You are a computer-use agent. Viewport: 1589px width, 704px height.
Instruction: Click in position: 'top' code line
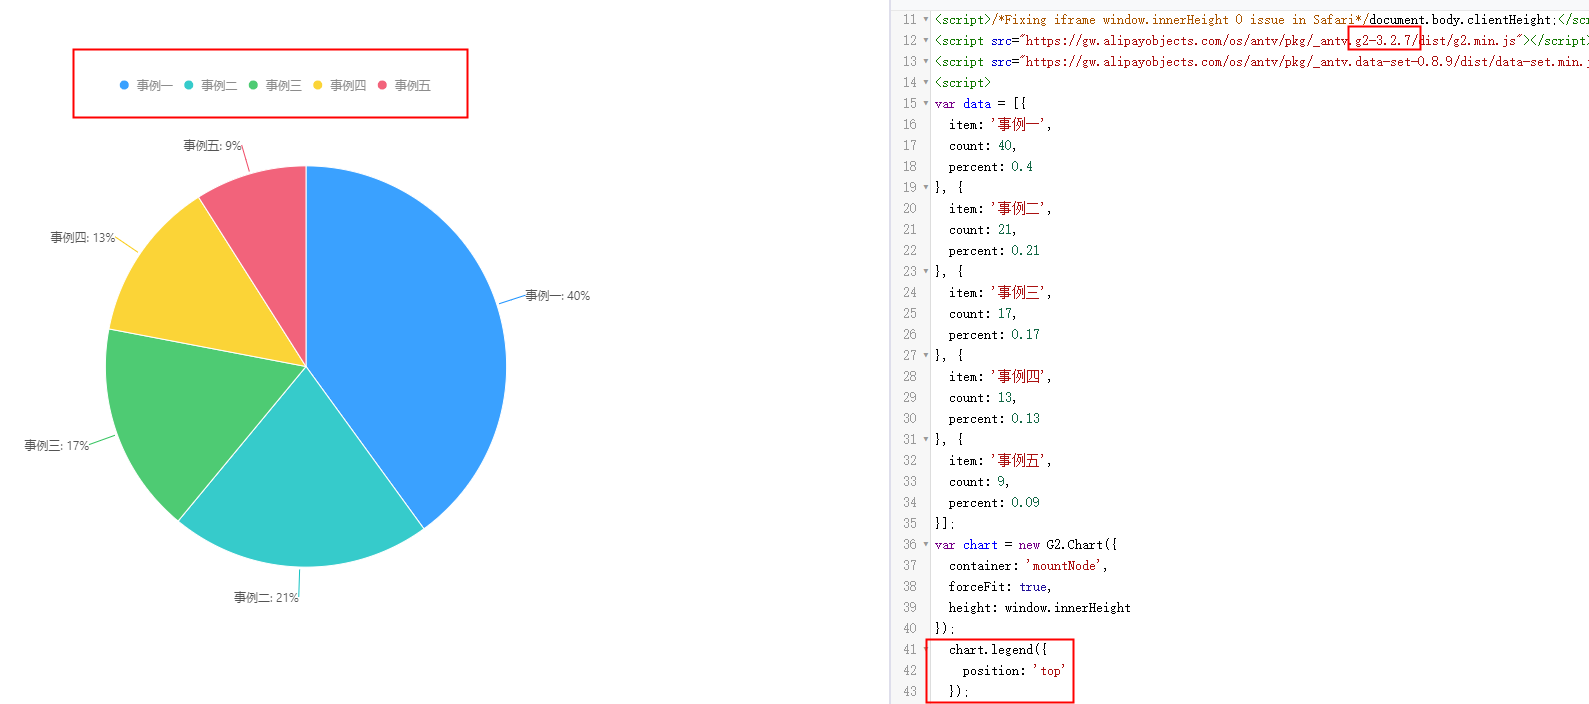[1014, 671]
